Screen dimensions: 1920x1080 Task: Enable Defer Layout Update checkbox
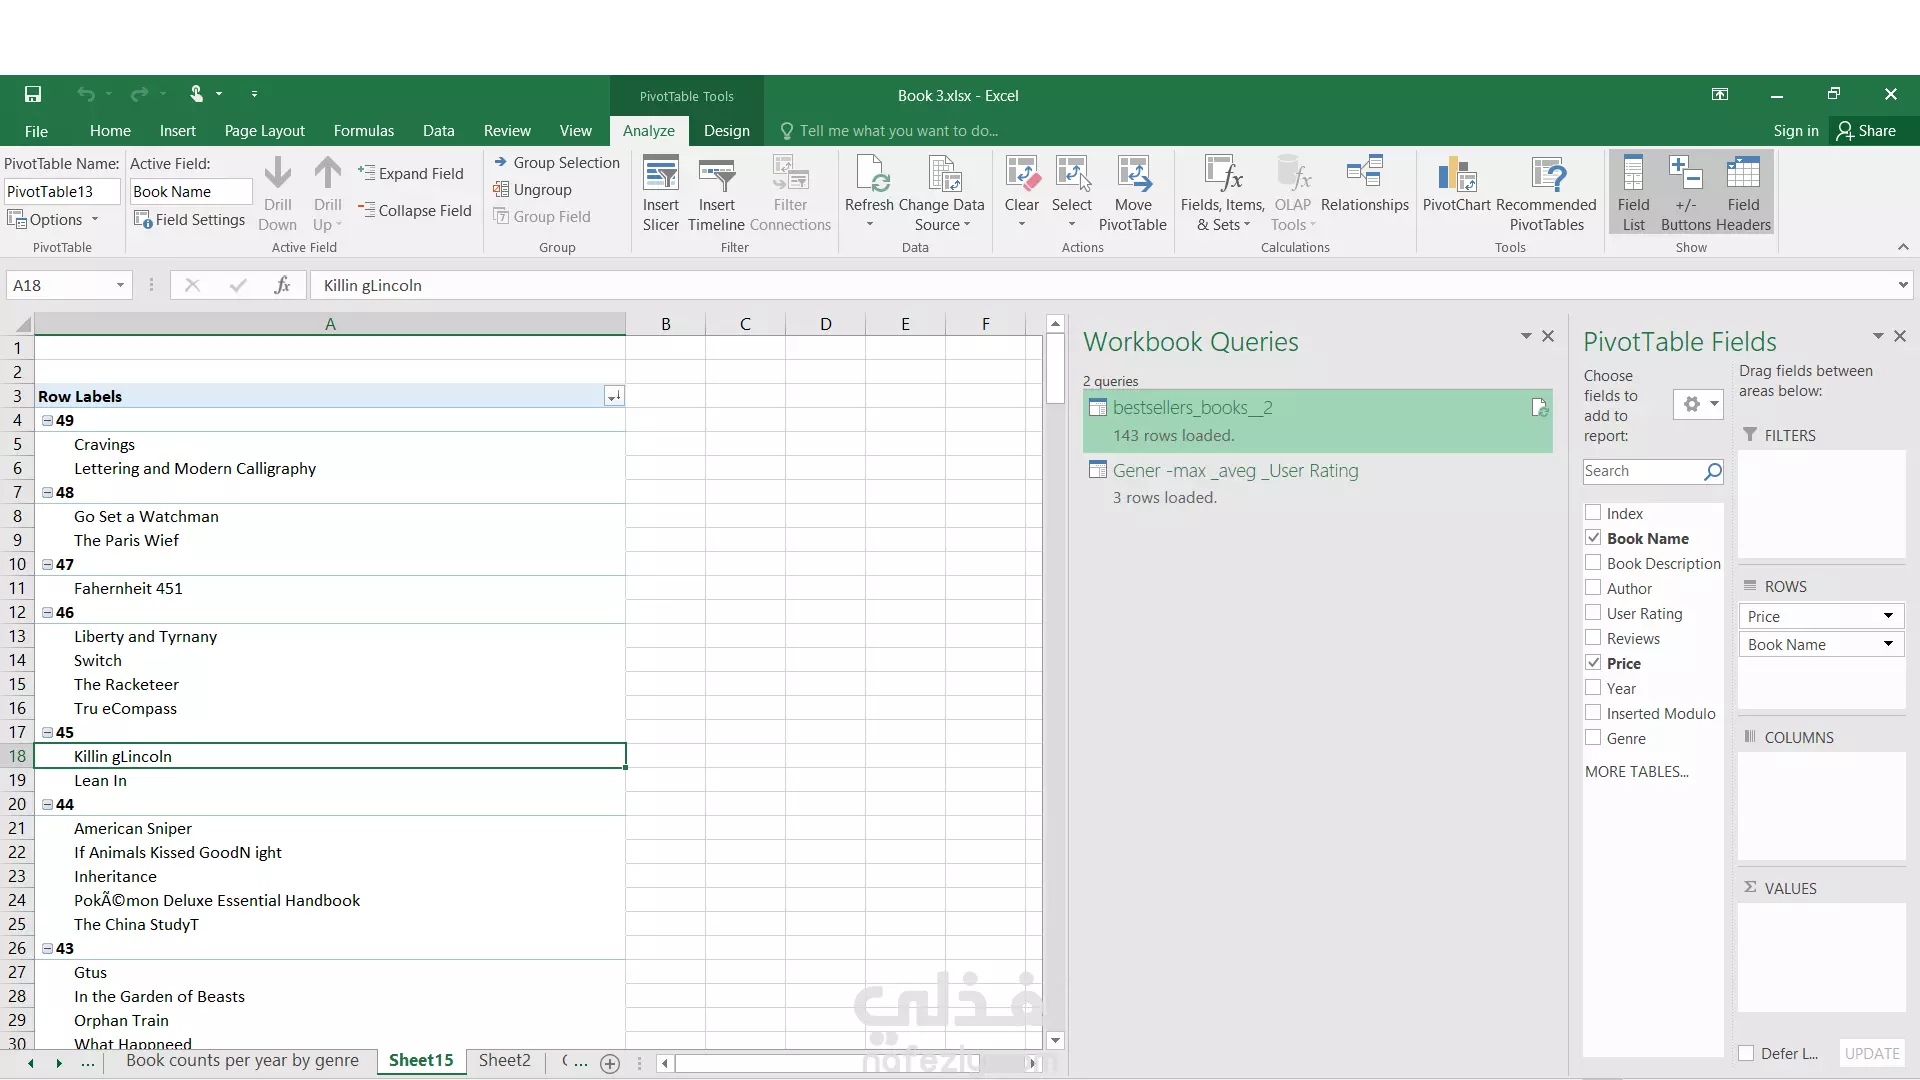1746,1053
